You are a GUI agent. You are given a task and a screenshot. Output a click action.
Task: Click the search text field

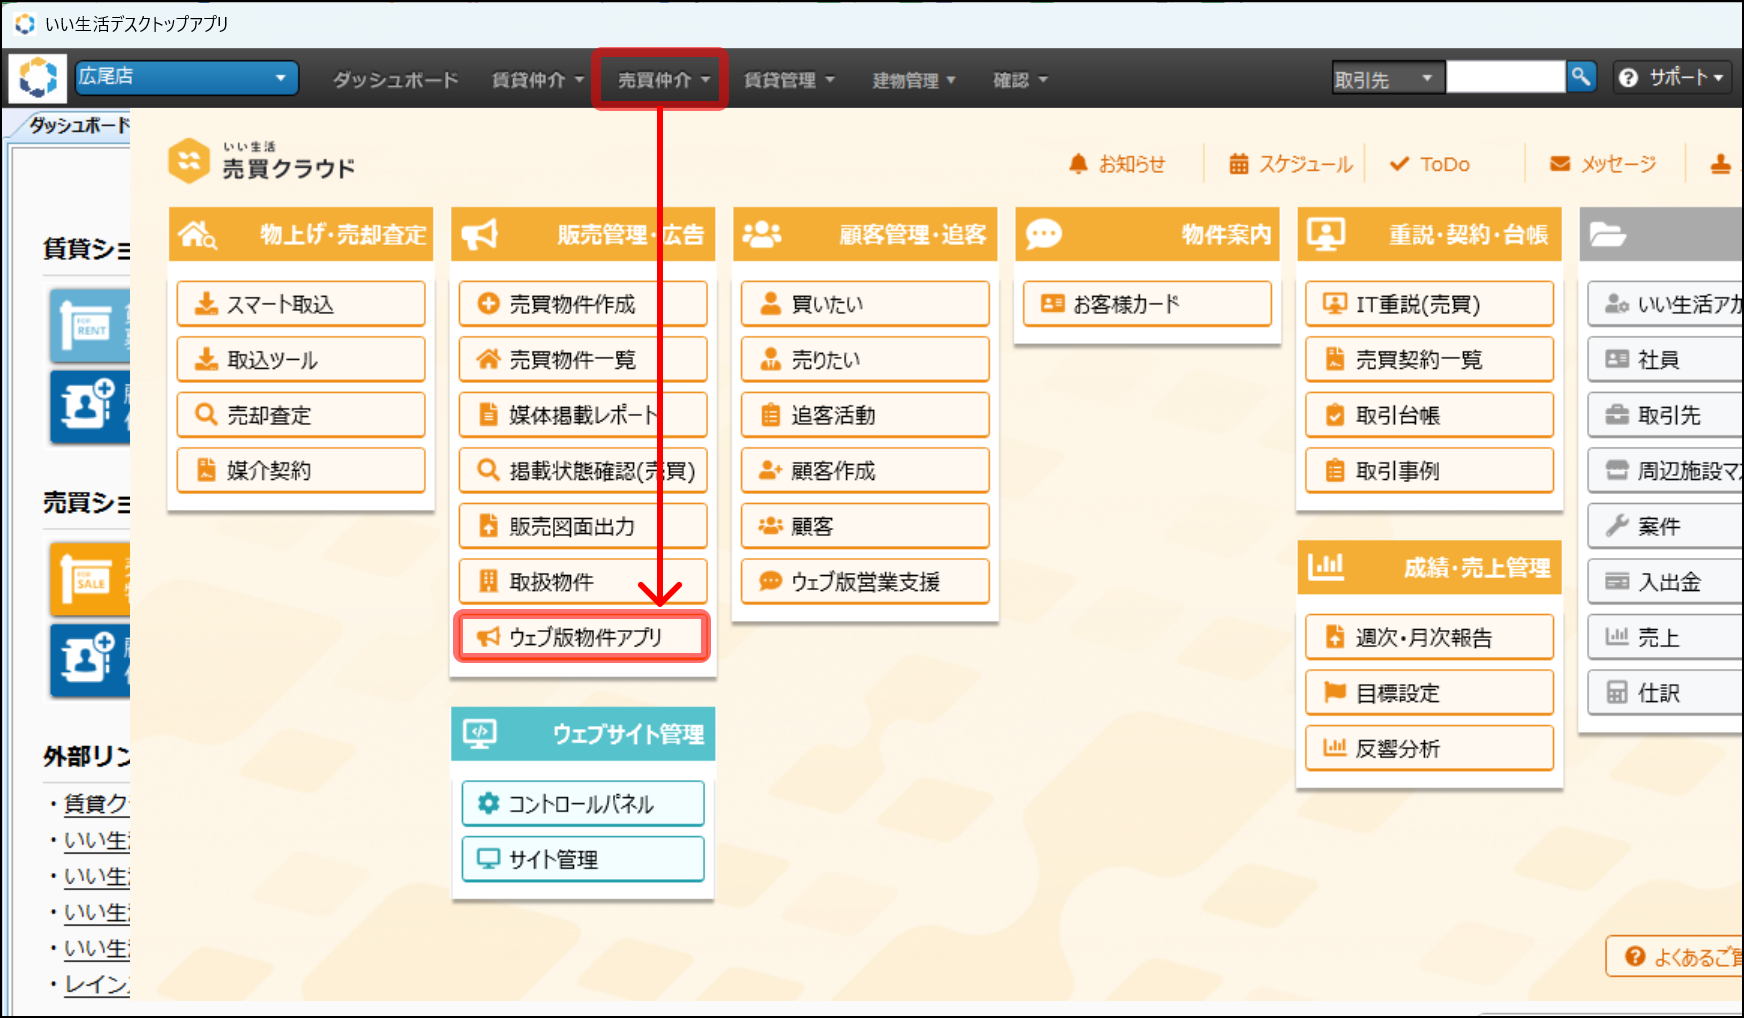tap(1505, 77)
